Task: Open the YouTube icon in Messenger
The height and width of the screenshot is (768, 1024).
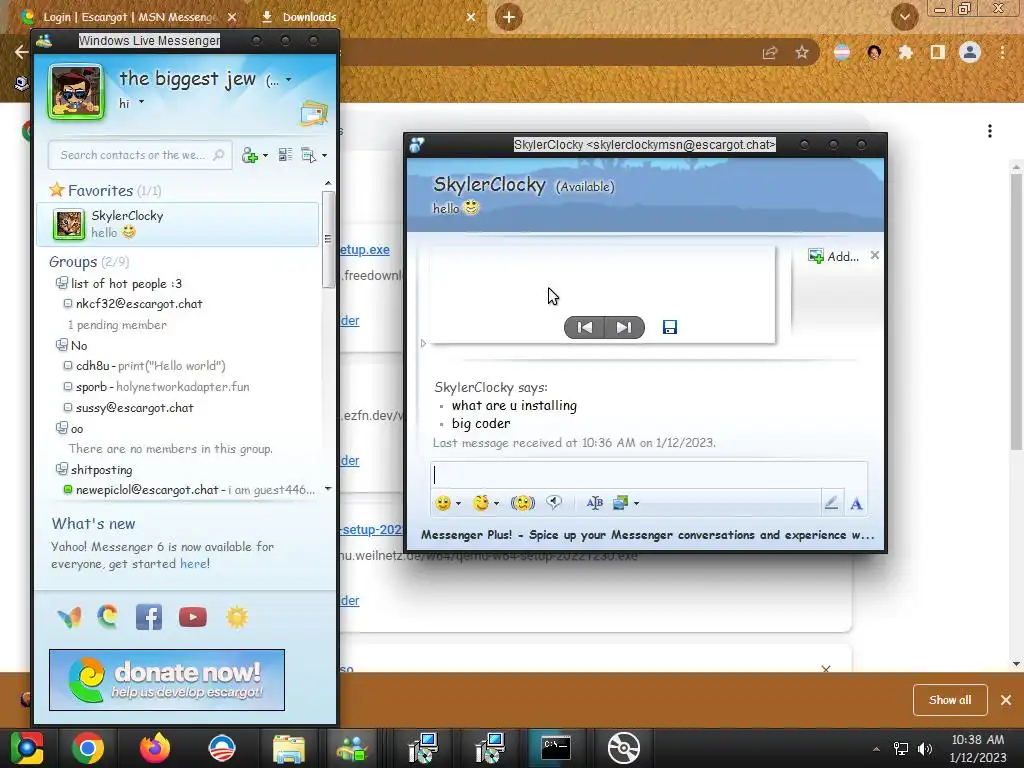Action: click(193, 617)
